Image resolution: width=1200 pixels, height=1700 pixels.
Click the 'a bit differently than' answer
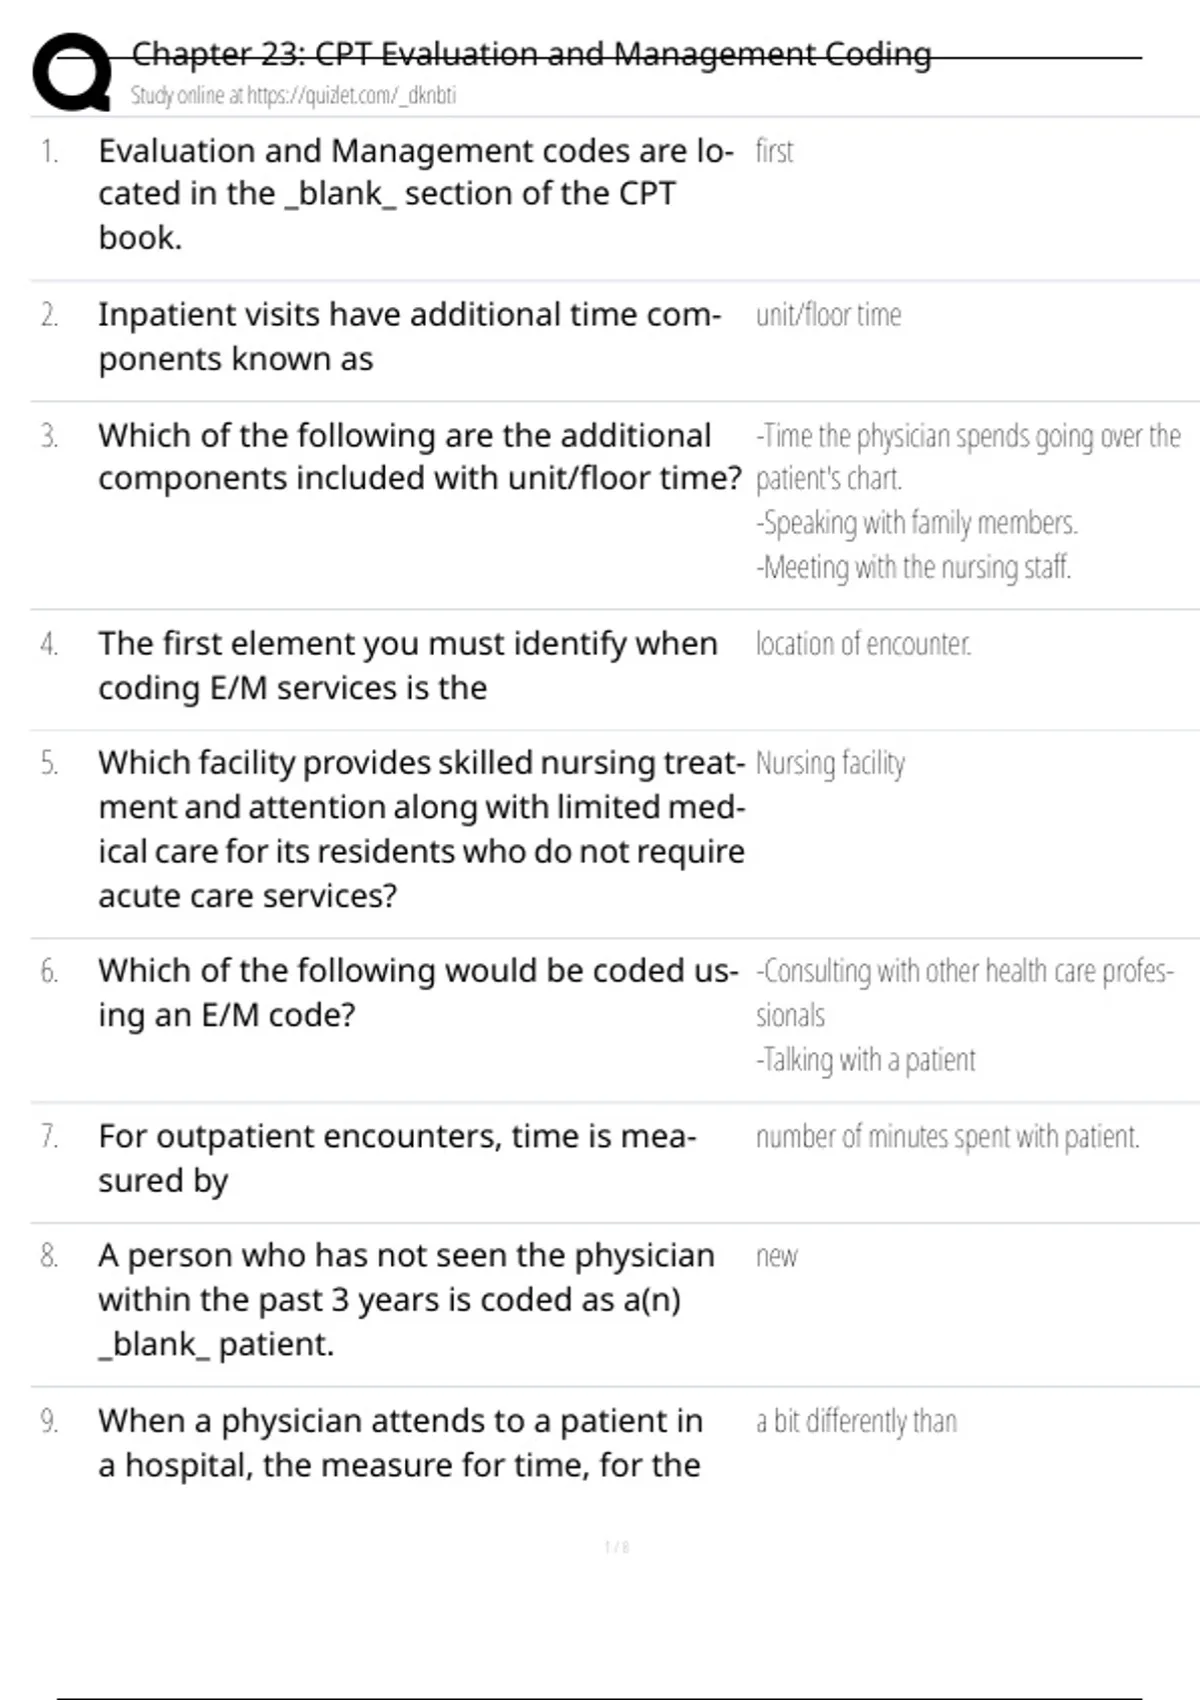[x=856, y=1421]
